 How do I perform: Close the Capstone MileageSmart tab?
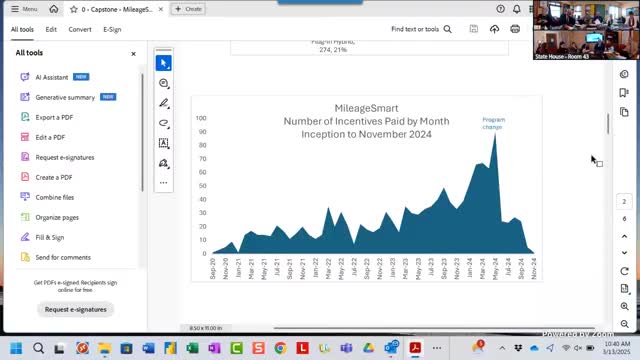click(161, 9)
